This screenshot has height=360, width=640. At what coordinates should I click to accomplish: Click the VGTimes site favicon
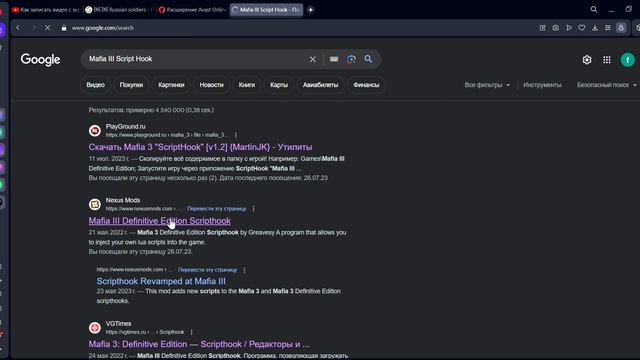(95, 327)
